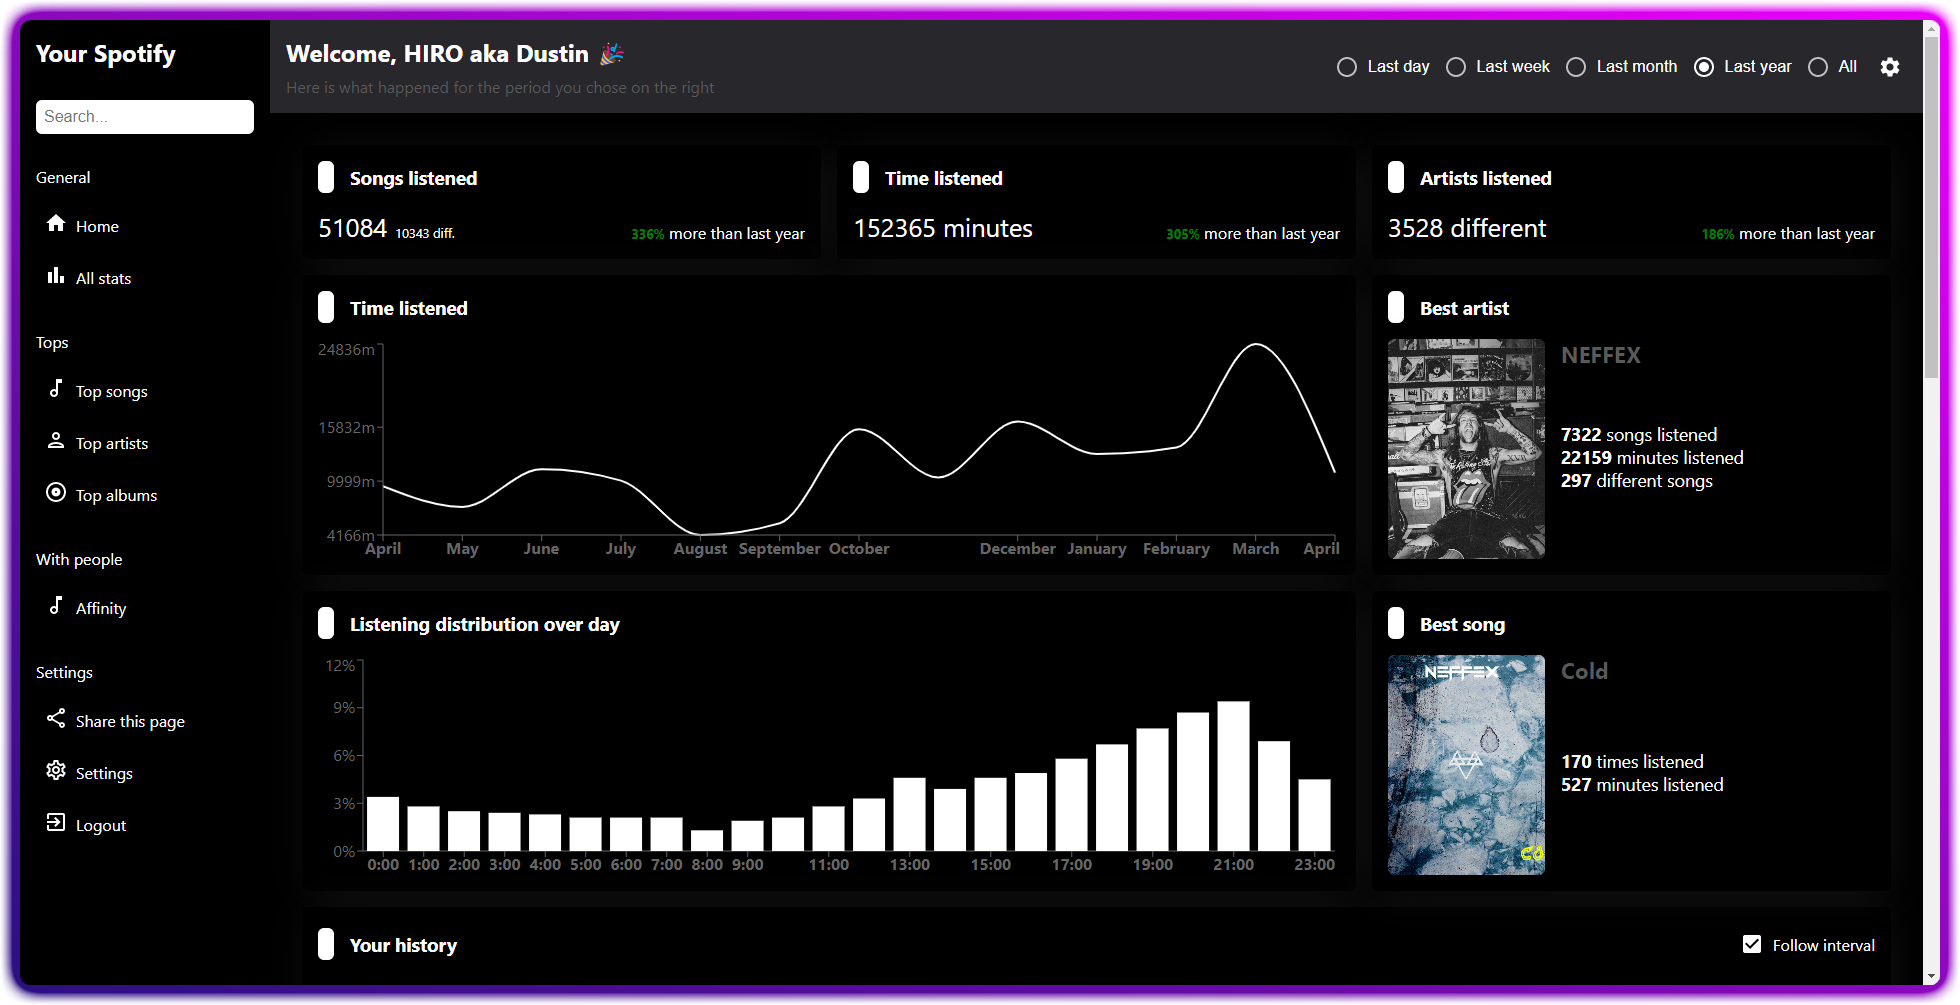Viewport: 1960px width, 1005px height.
Task: Click the Home house icon in sidebar
Action: tap(56, 223)
